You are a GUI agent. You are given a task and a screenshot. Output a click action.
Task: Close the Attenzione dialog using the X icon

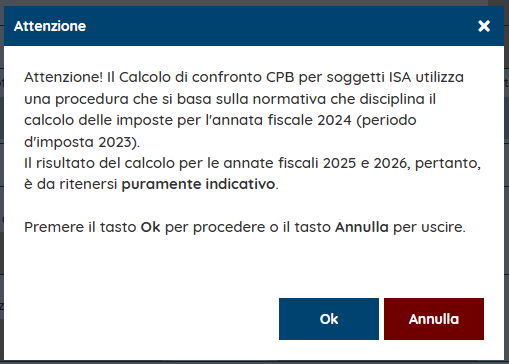[484, 26]
